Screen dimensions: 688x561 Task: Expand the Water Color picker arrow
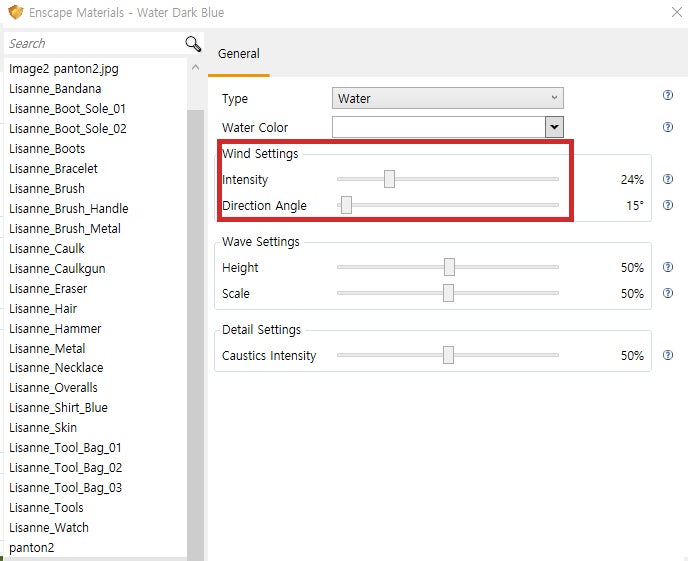point(554,127)
